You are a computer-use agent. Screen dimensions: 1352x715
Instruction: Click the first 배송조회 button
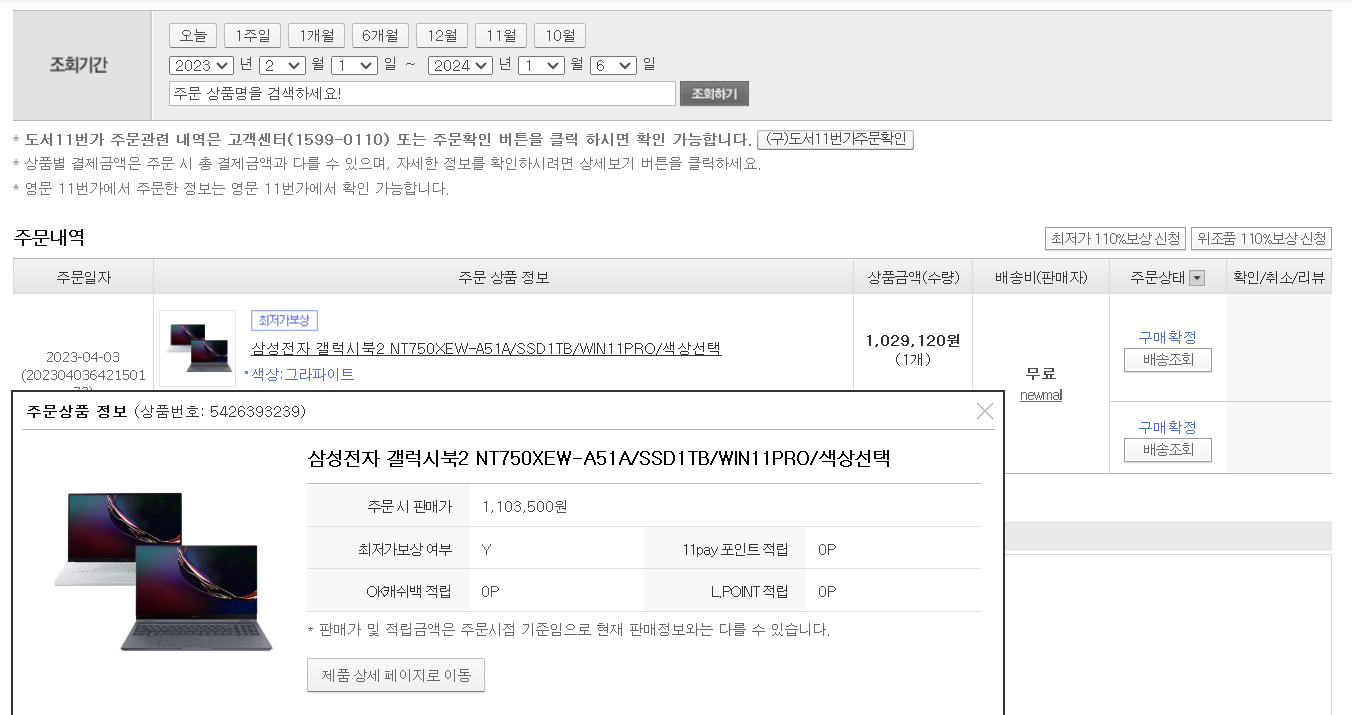1168,359
